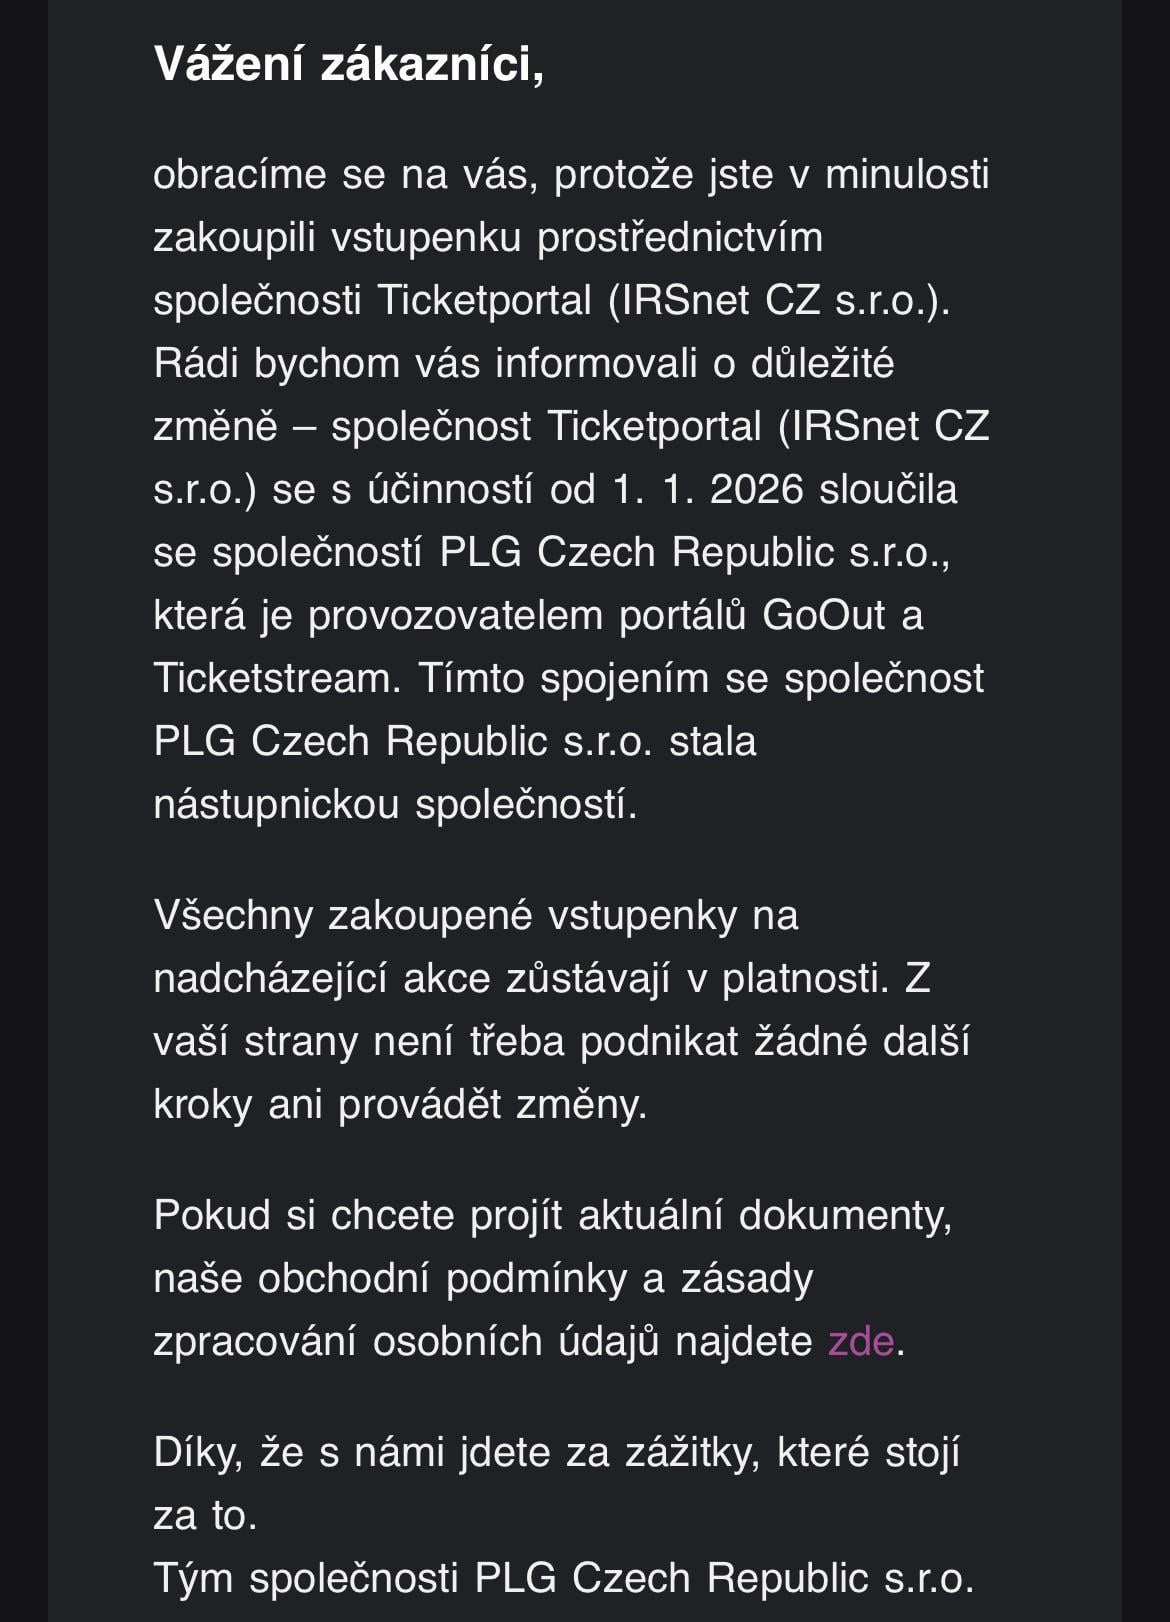Click the words "Rádi bychom vás informovali"
This screenshot has height=1622, width=1170.
(x=425, y=363)
